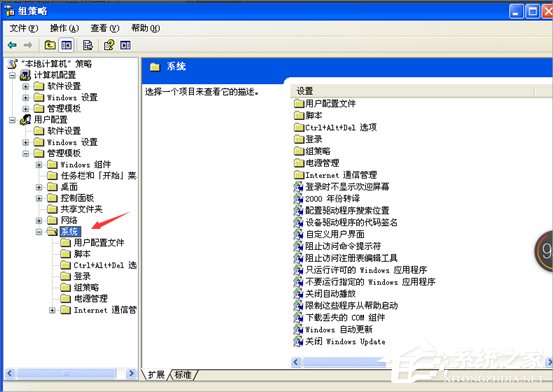The image size is (553, 392).
Task: Select the 配置驱动程序搜索位置 policy
Action: (341, 211)
